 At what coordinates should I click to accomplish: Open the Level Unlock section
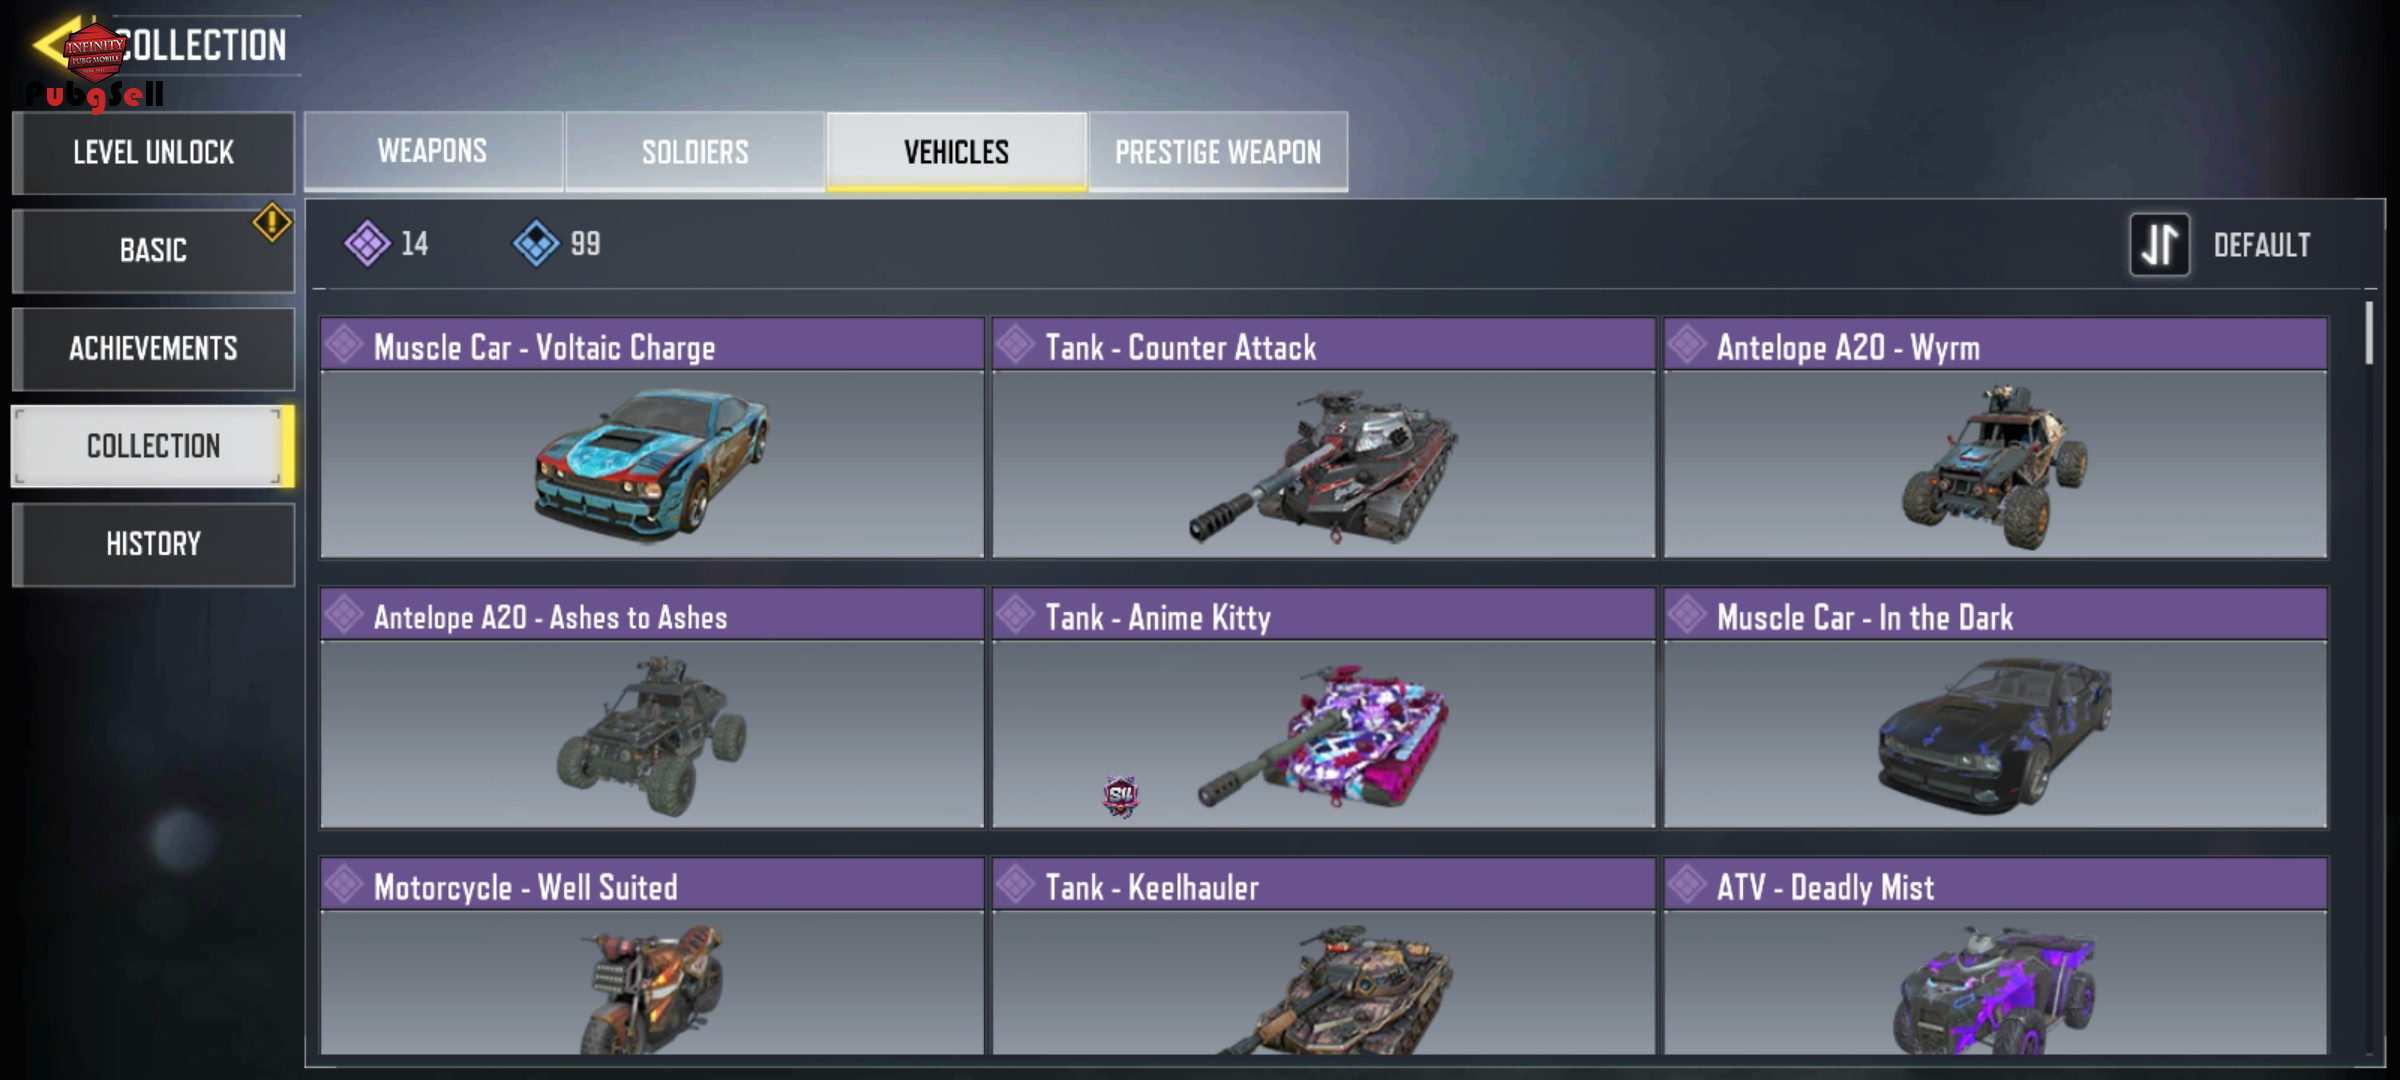coord(153,152)
